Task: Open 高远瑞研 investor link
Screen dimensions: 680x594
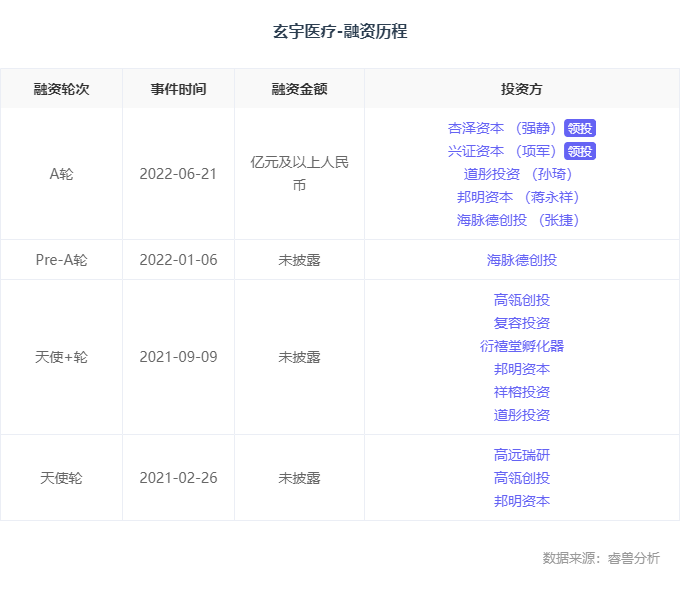Action: [x=522, y=455]
